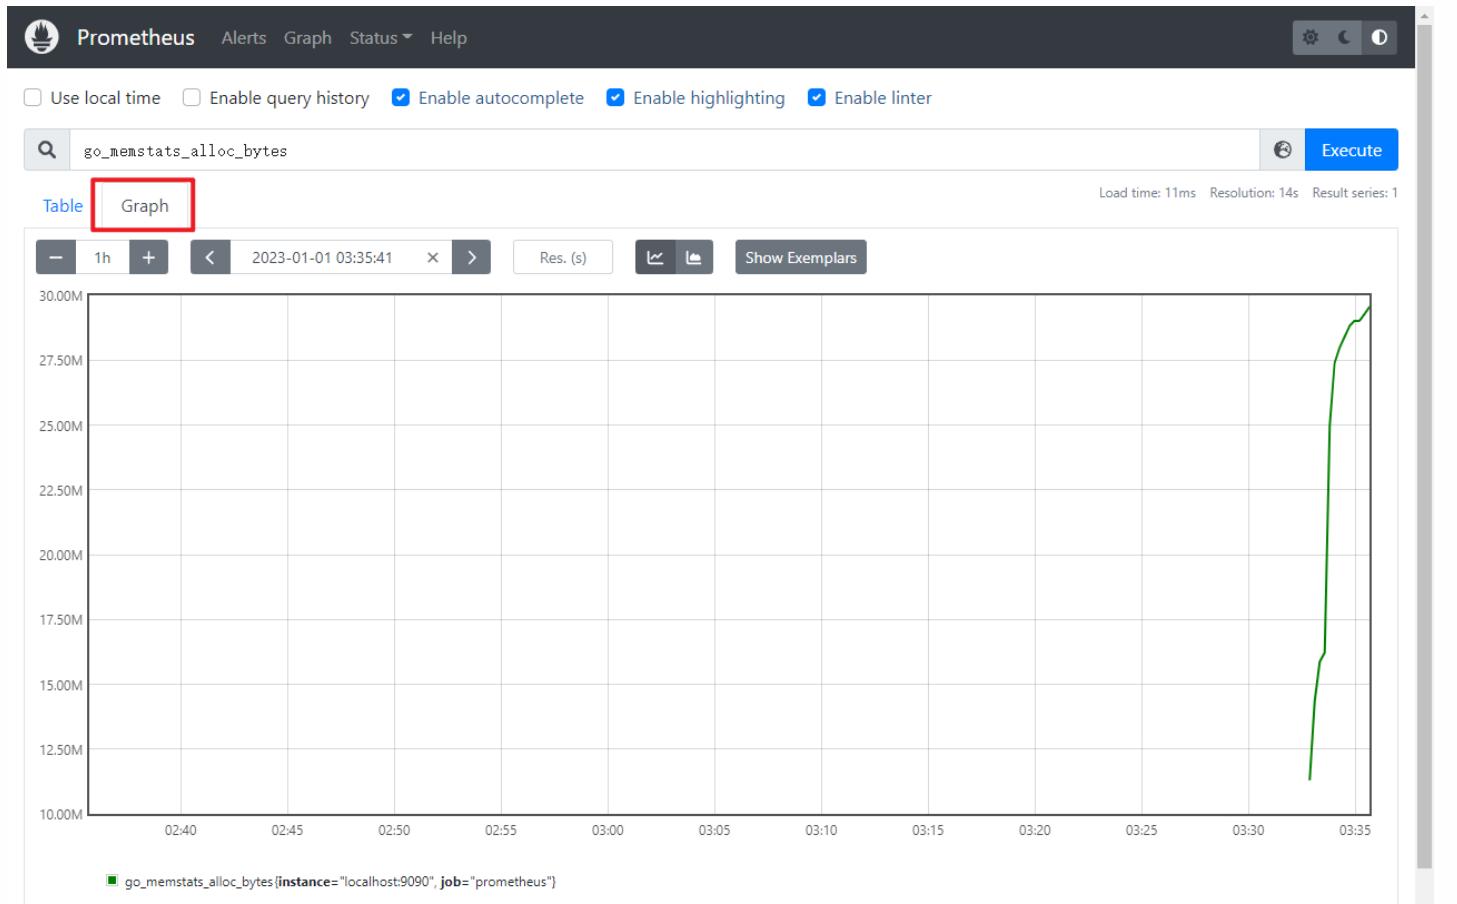This screenshot has height=904, width=1457.
Task: Click the Res. (s) resolution field
Action: coord(563,257)
